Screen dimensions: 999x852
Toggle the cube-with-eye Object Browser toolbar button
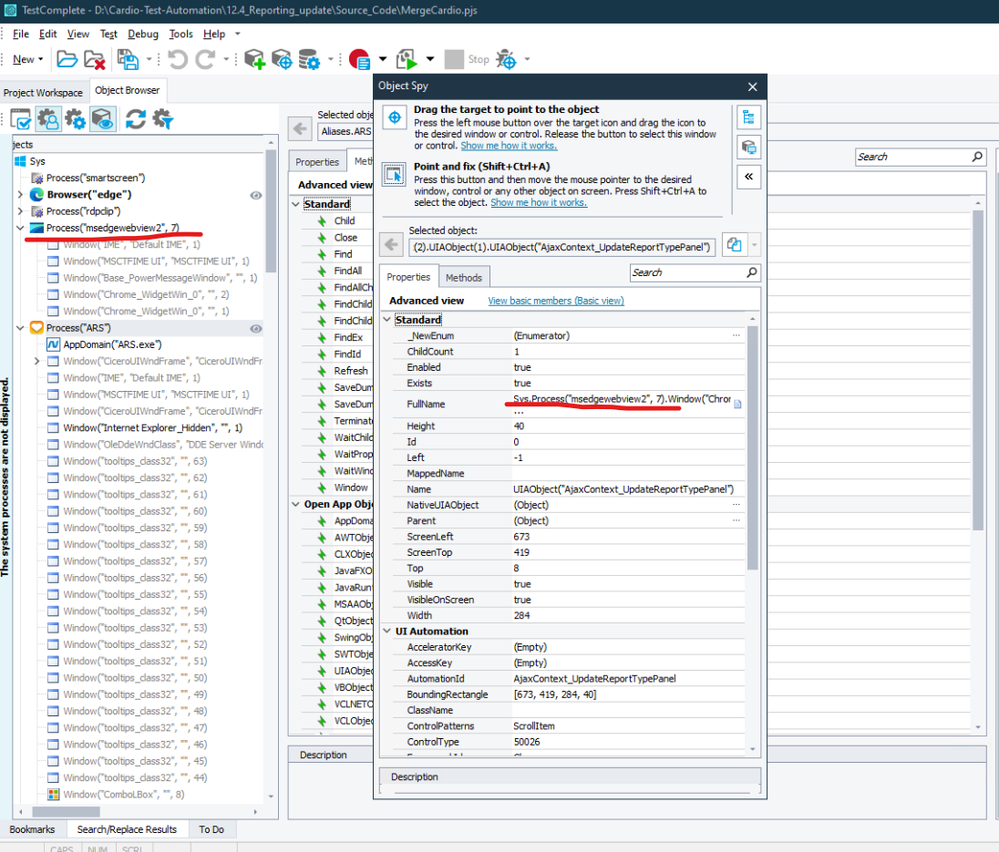click(x=102, y=120)
